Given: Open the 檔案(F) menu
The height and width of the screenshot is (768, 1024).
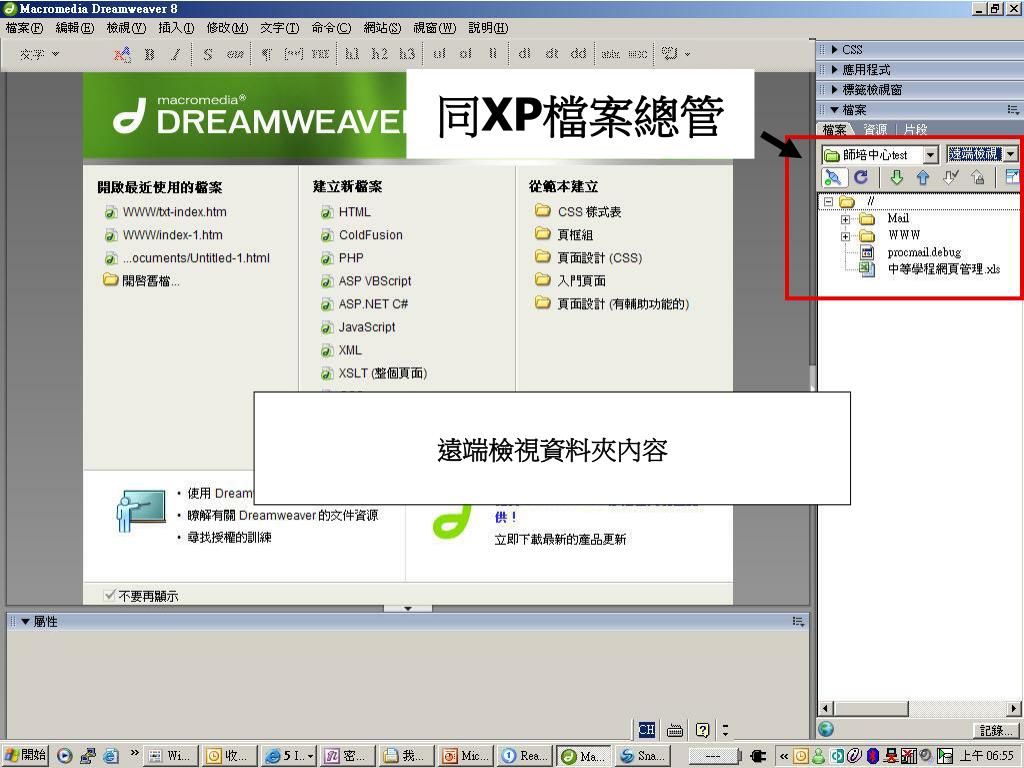Looking at the screenshot, I should pyautogui.click(x=24, y=28).
